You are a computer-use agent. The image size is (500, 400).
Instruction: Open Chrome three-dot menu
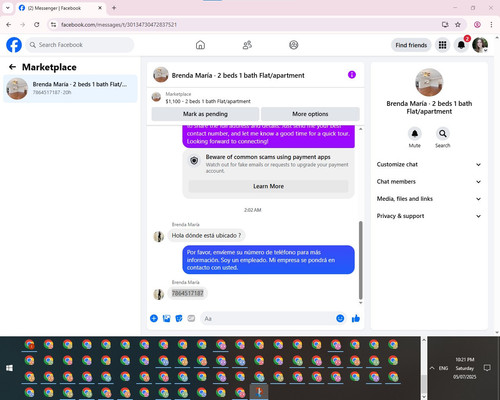pos(491,24)
